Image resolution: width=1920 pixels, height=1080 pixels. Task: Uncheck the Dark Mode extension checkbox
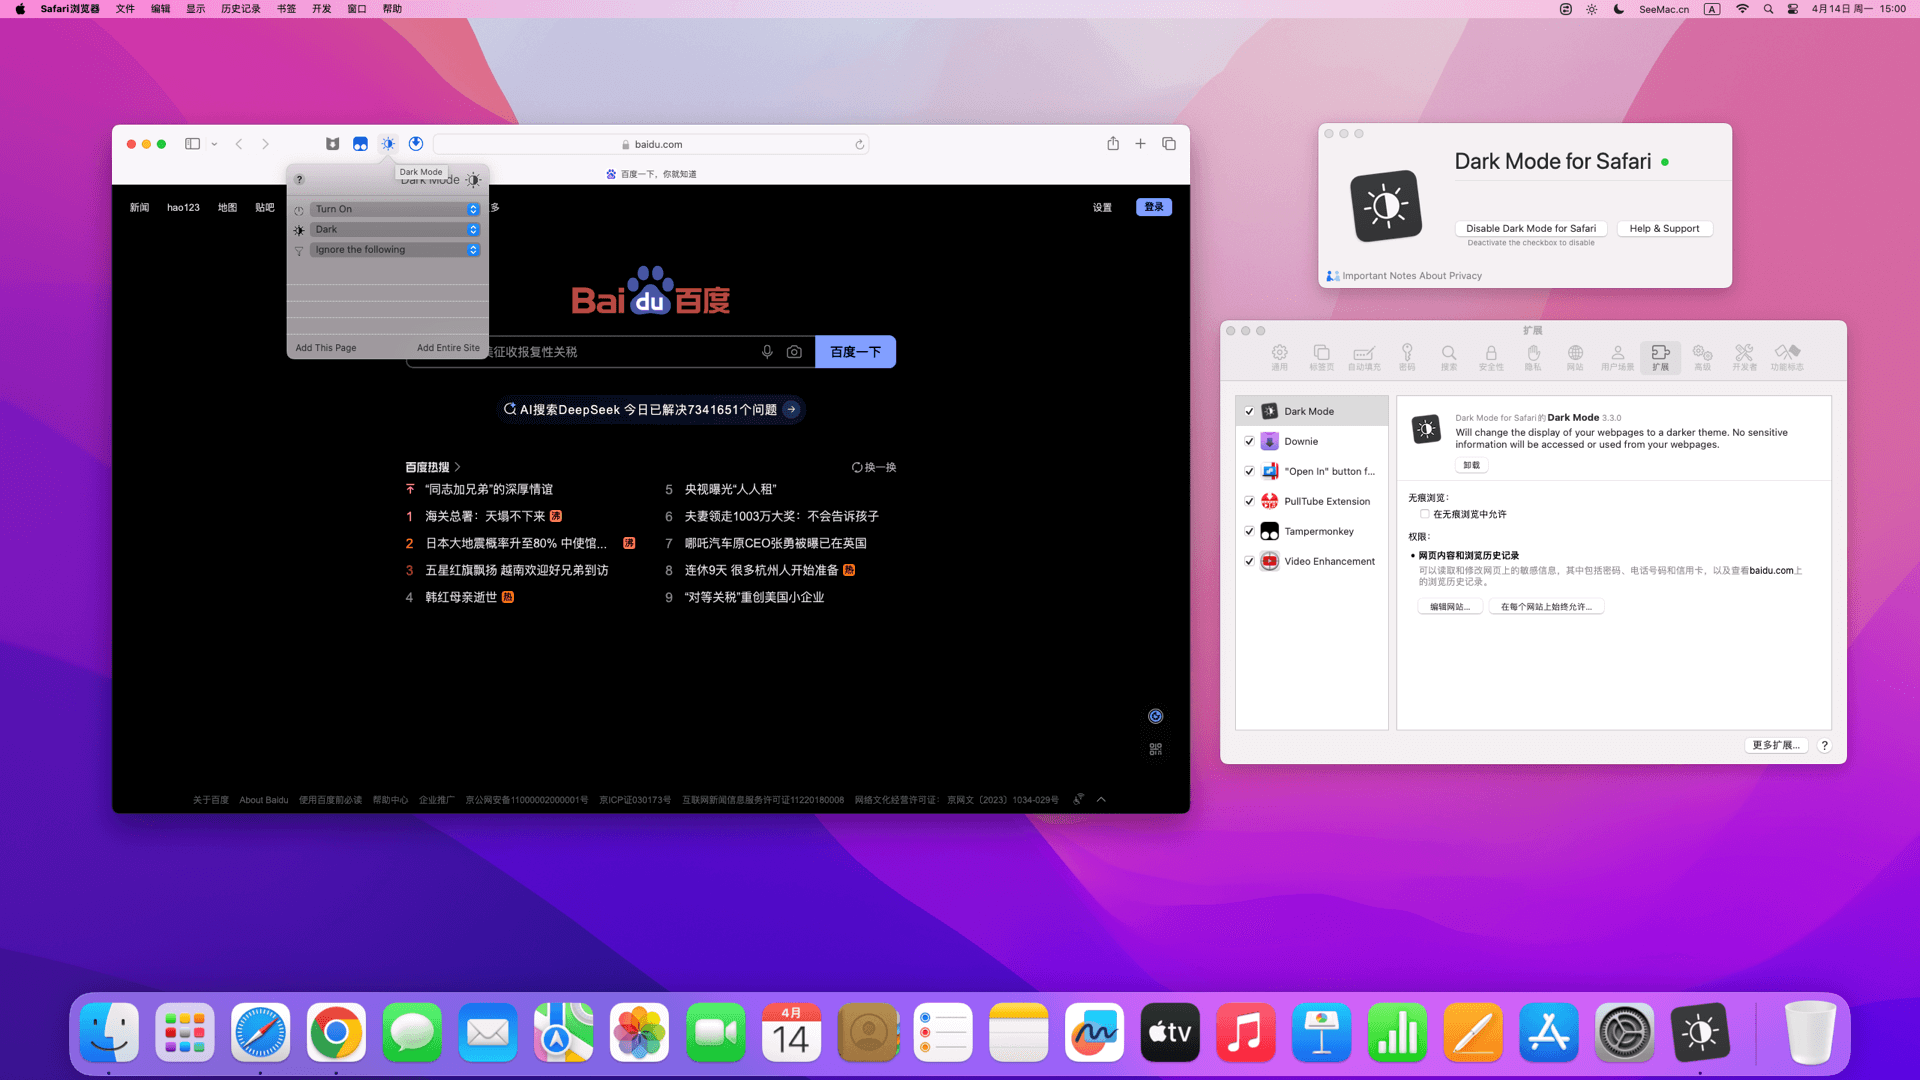pyautogui.click(x=1249, y=411)
